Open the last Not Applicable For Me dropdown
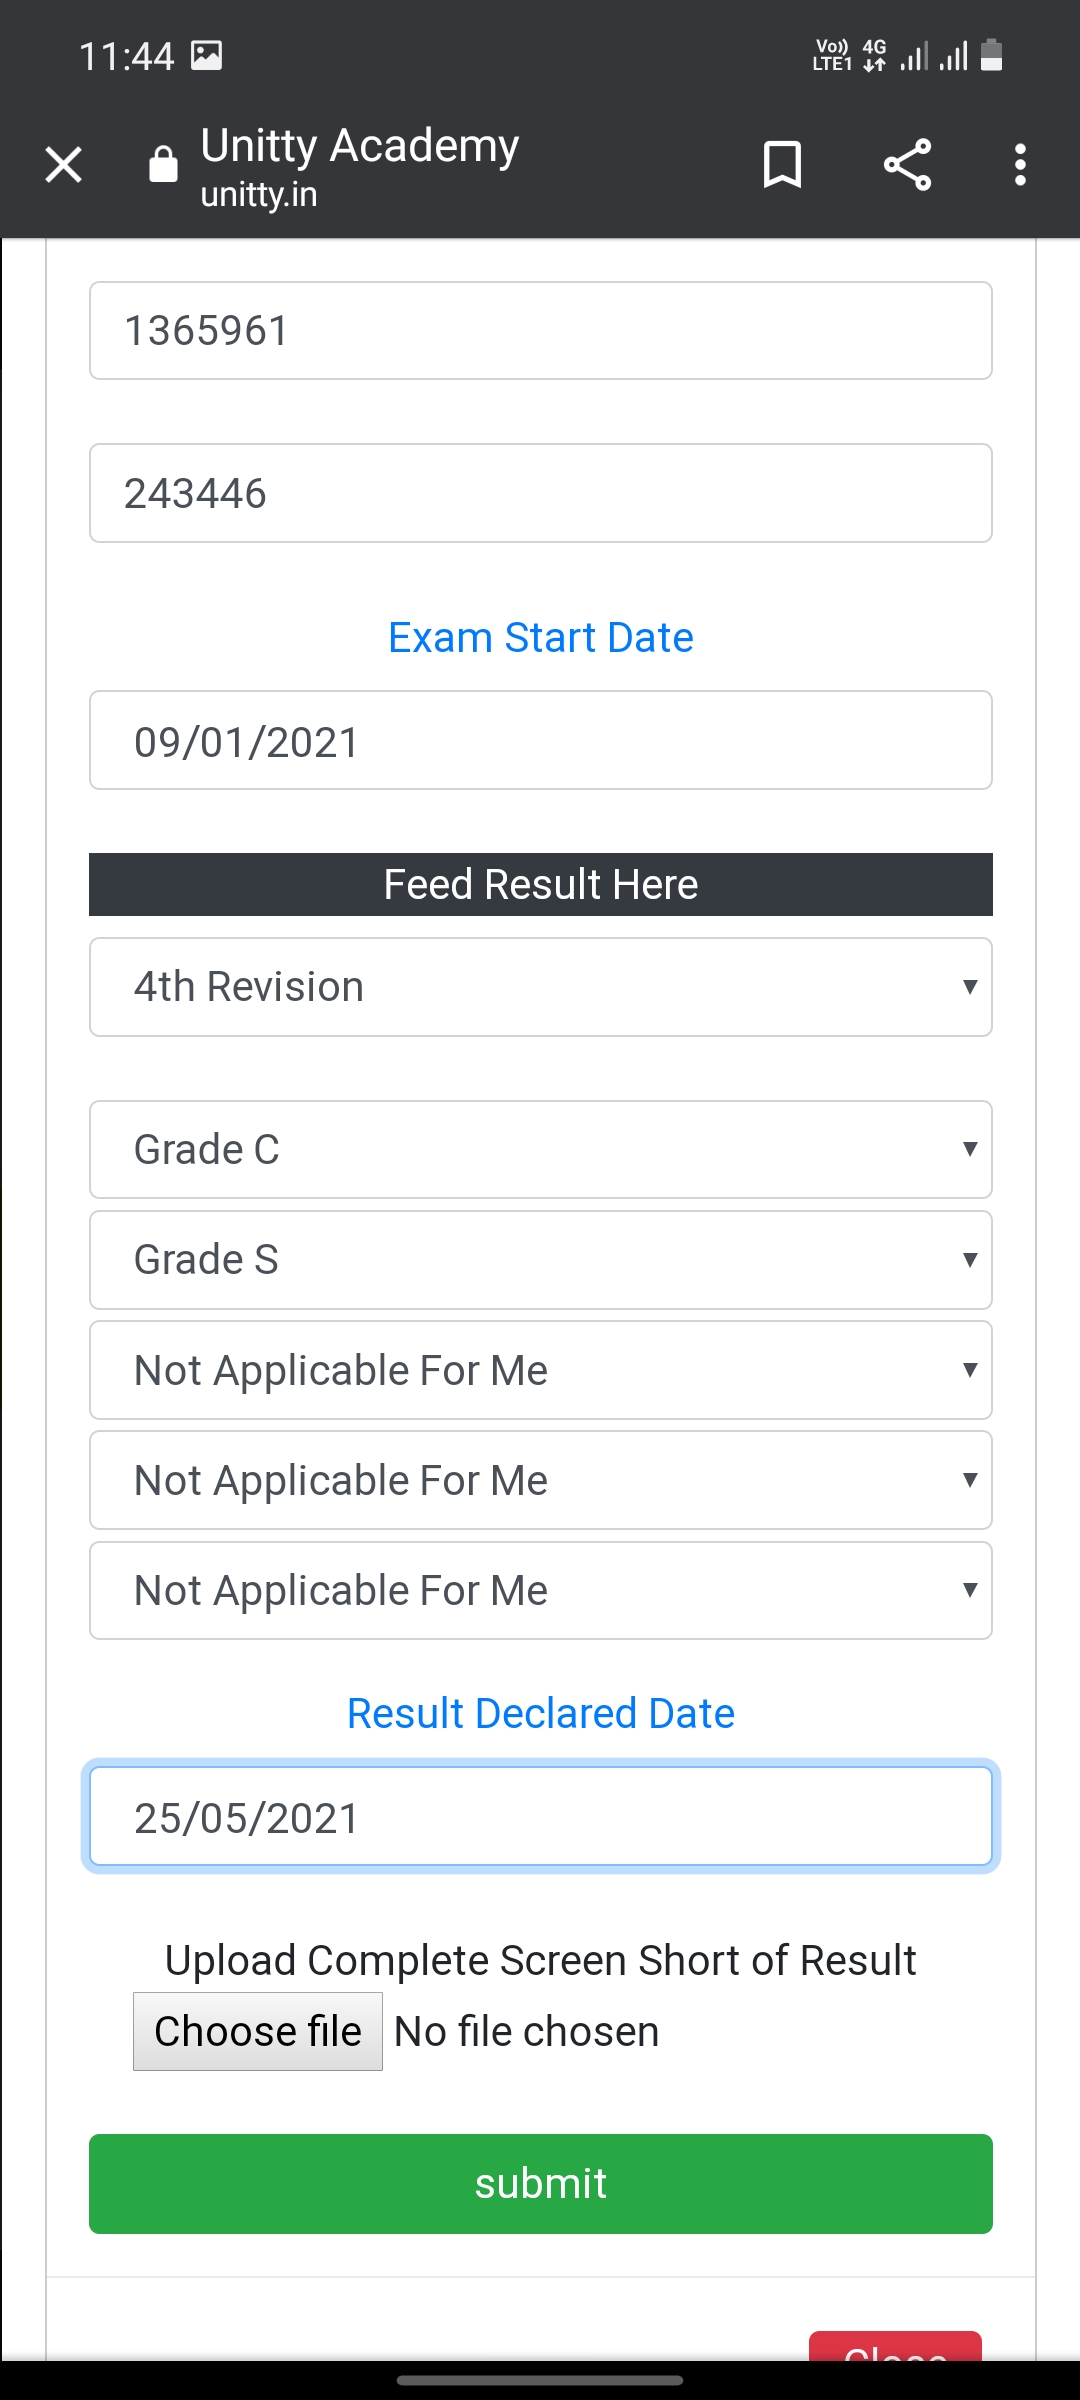Screen dimensions: 1080x2400 (540, 1590)
